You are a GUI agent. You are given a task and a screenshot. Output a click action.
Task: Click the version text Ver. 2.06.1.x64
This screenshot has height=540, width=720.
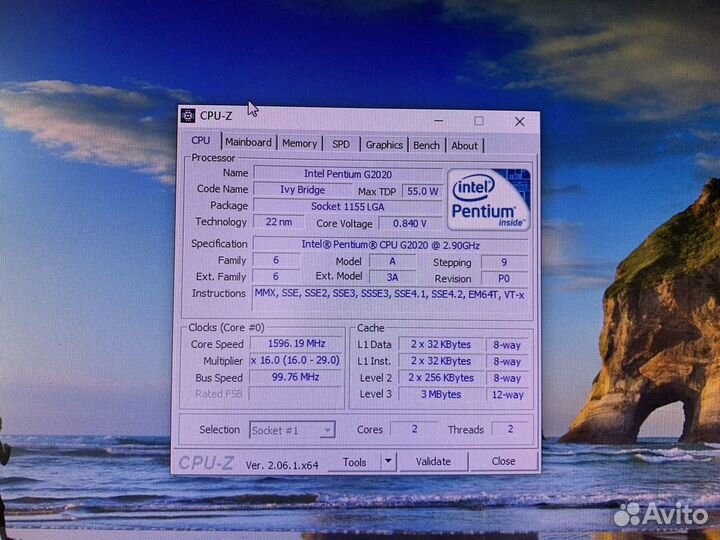282,465
